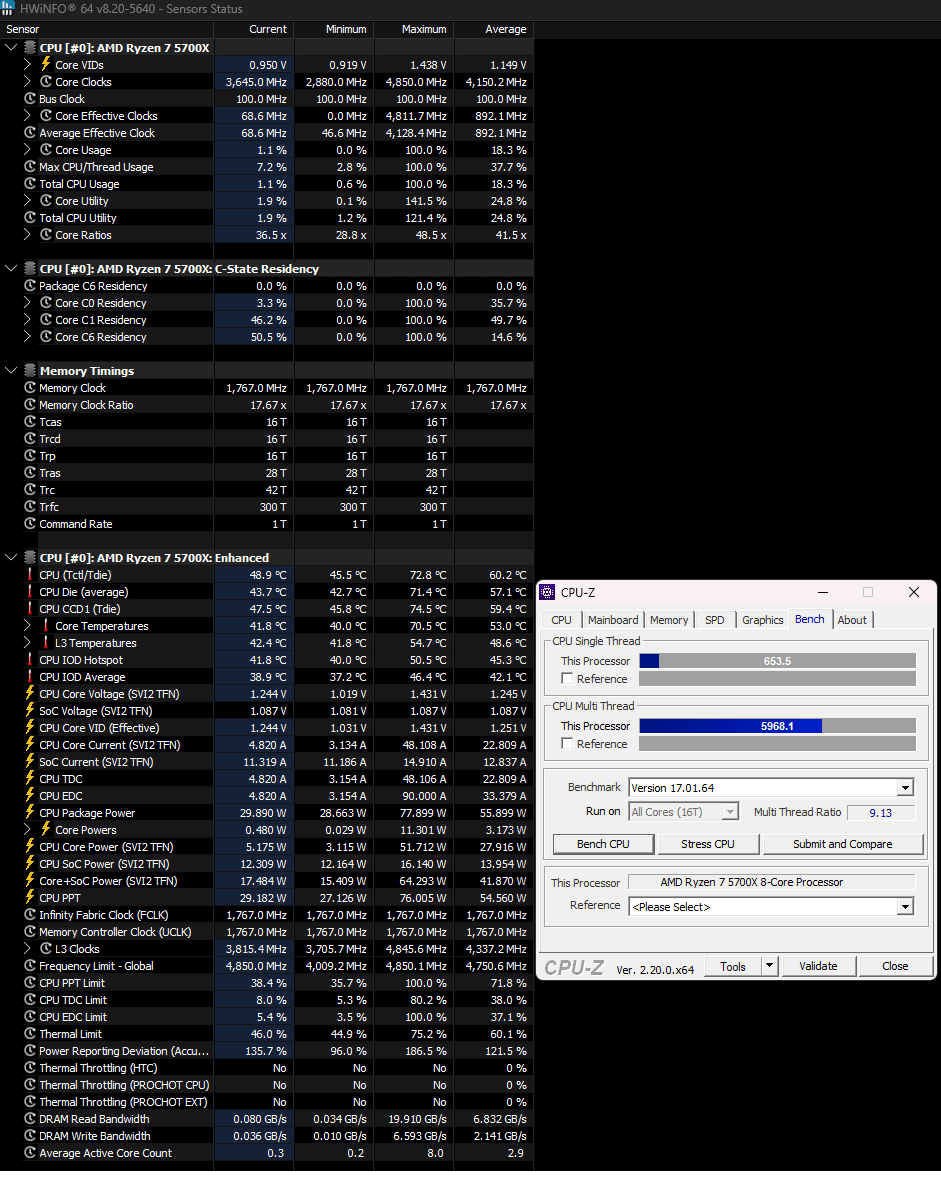This screenshot has height=1178, width=941.
Task: Click the lightning icon beside CPU Package Power
Action: pyautogui.click(x=30, y=813)
